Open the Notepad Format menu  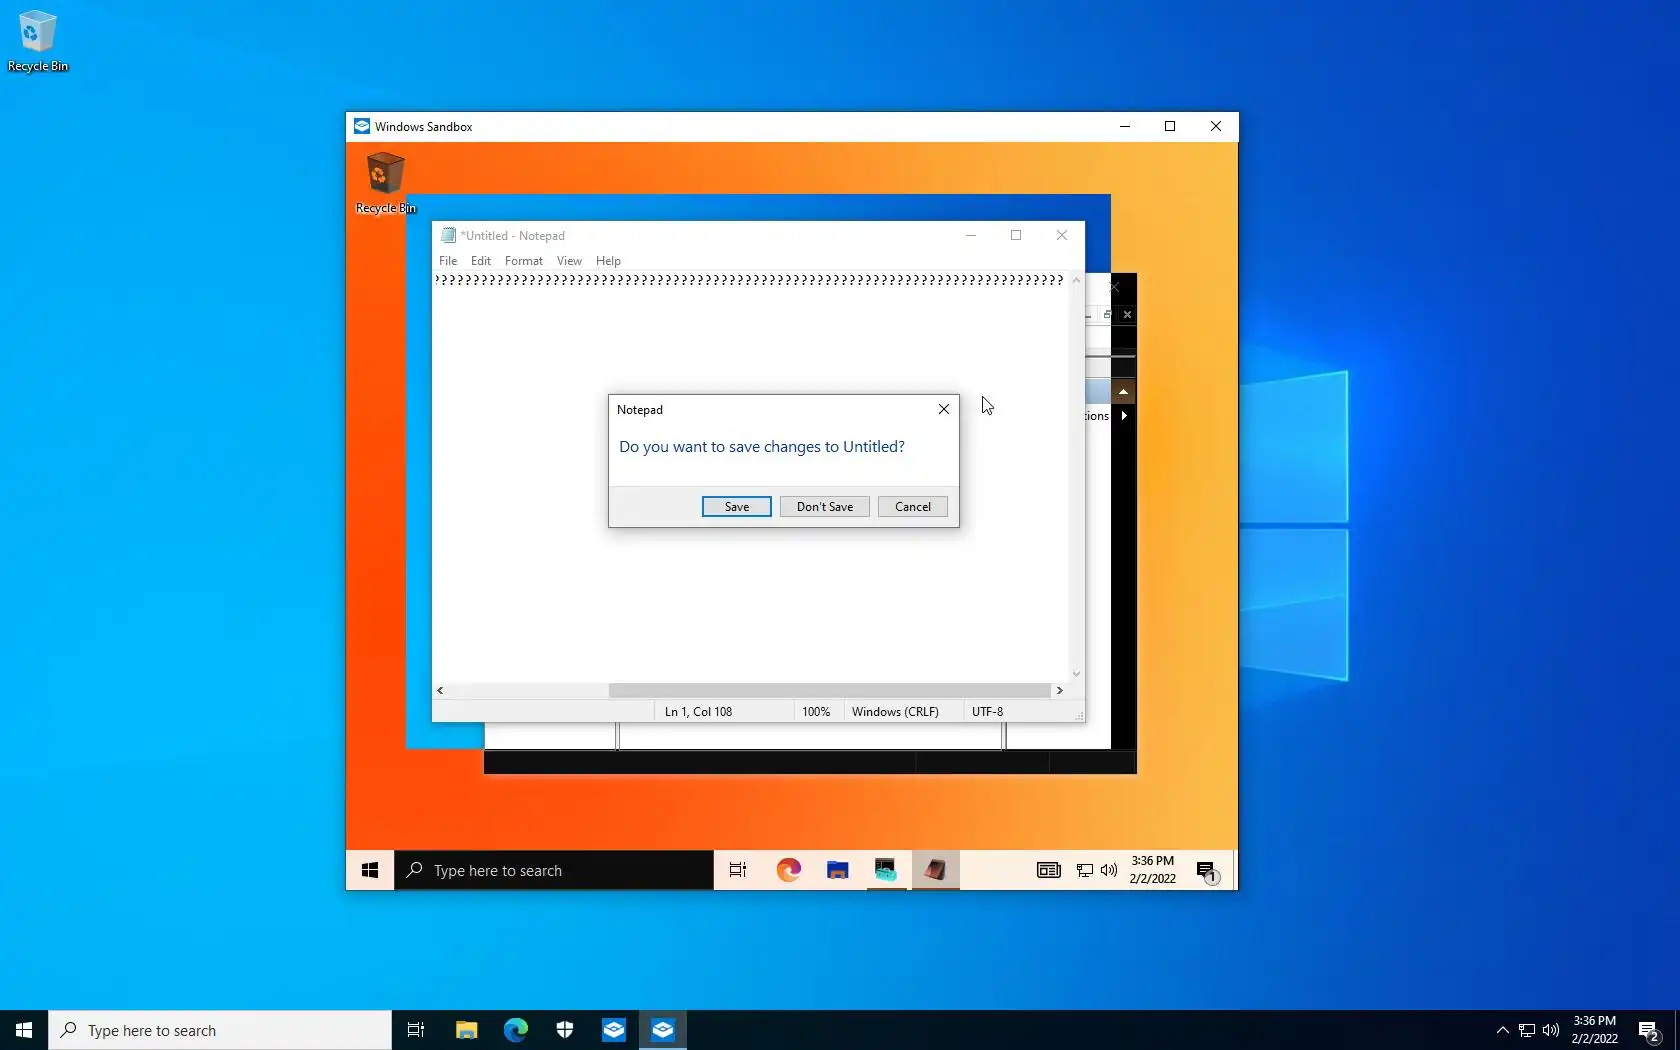coord(524,261)
